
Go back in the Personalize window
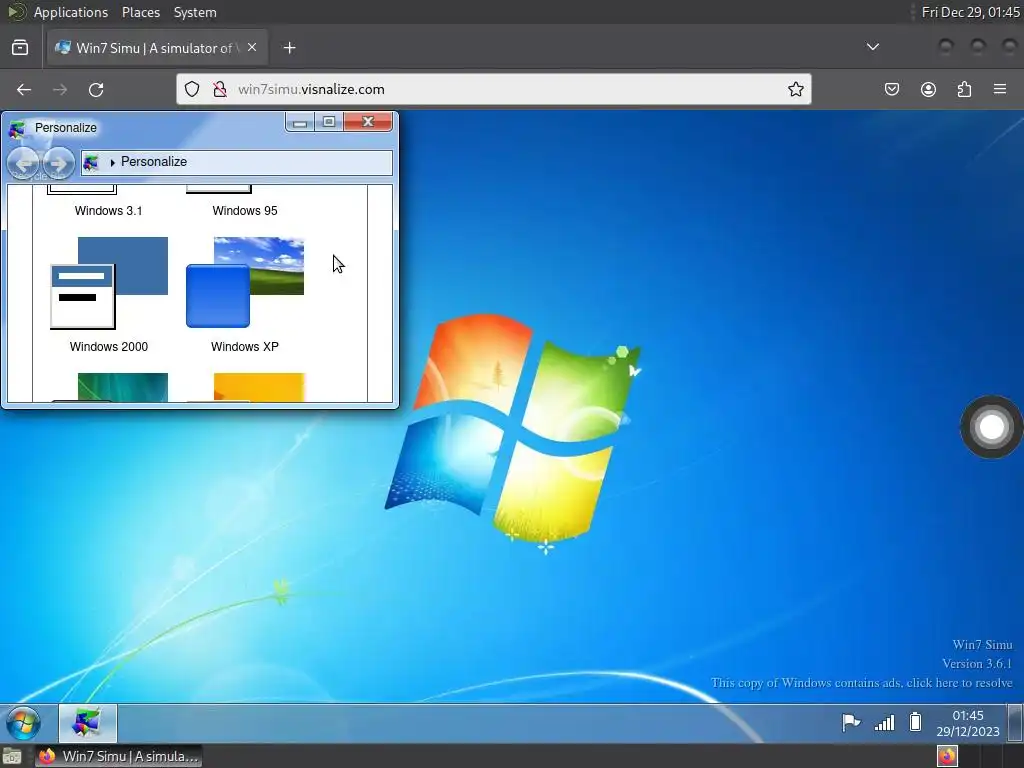click(24, 163)
